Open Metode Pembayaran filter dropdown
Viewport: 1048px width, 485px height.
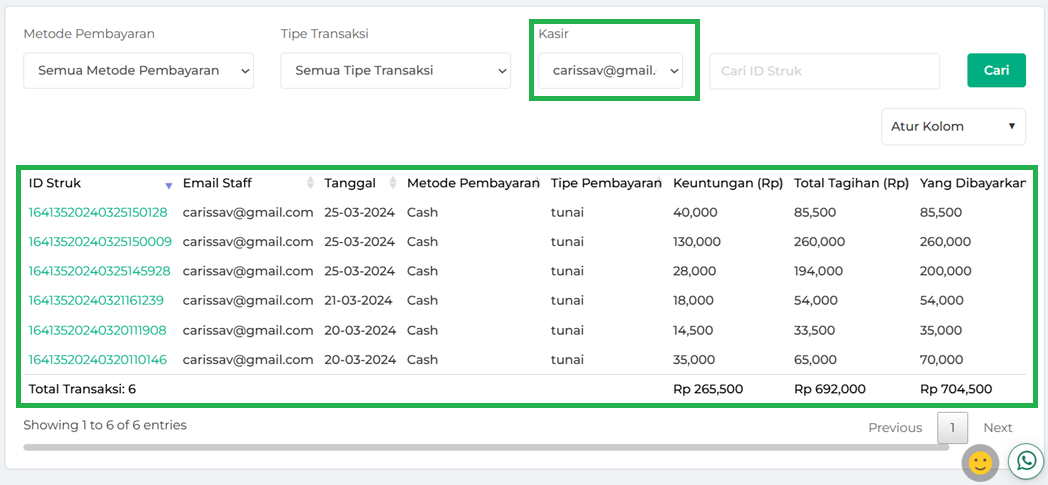(138, 71)
